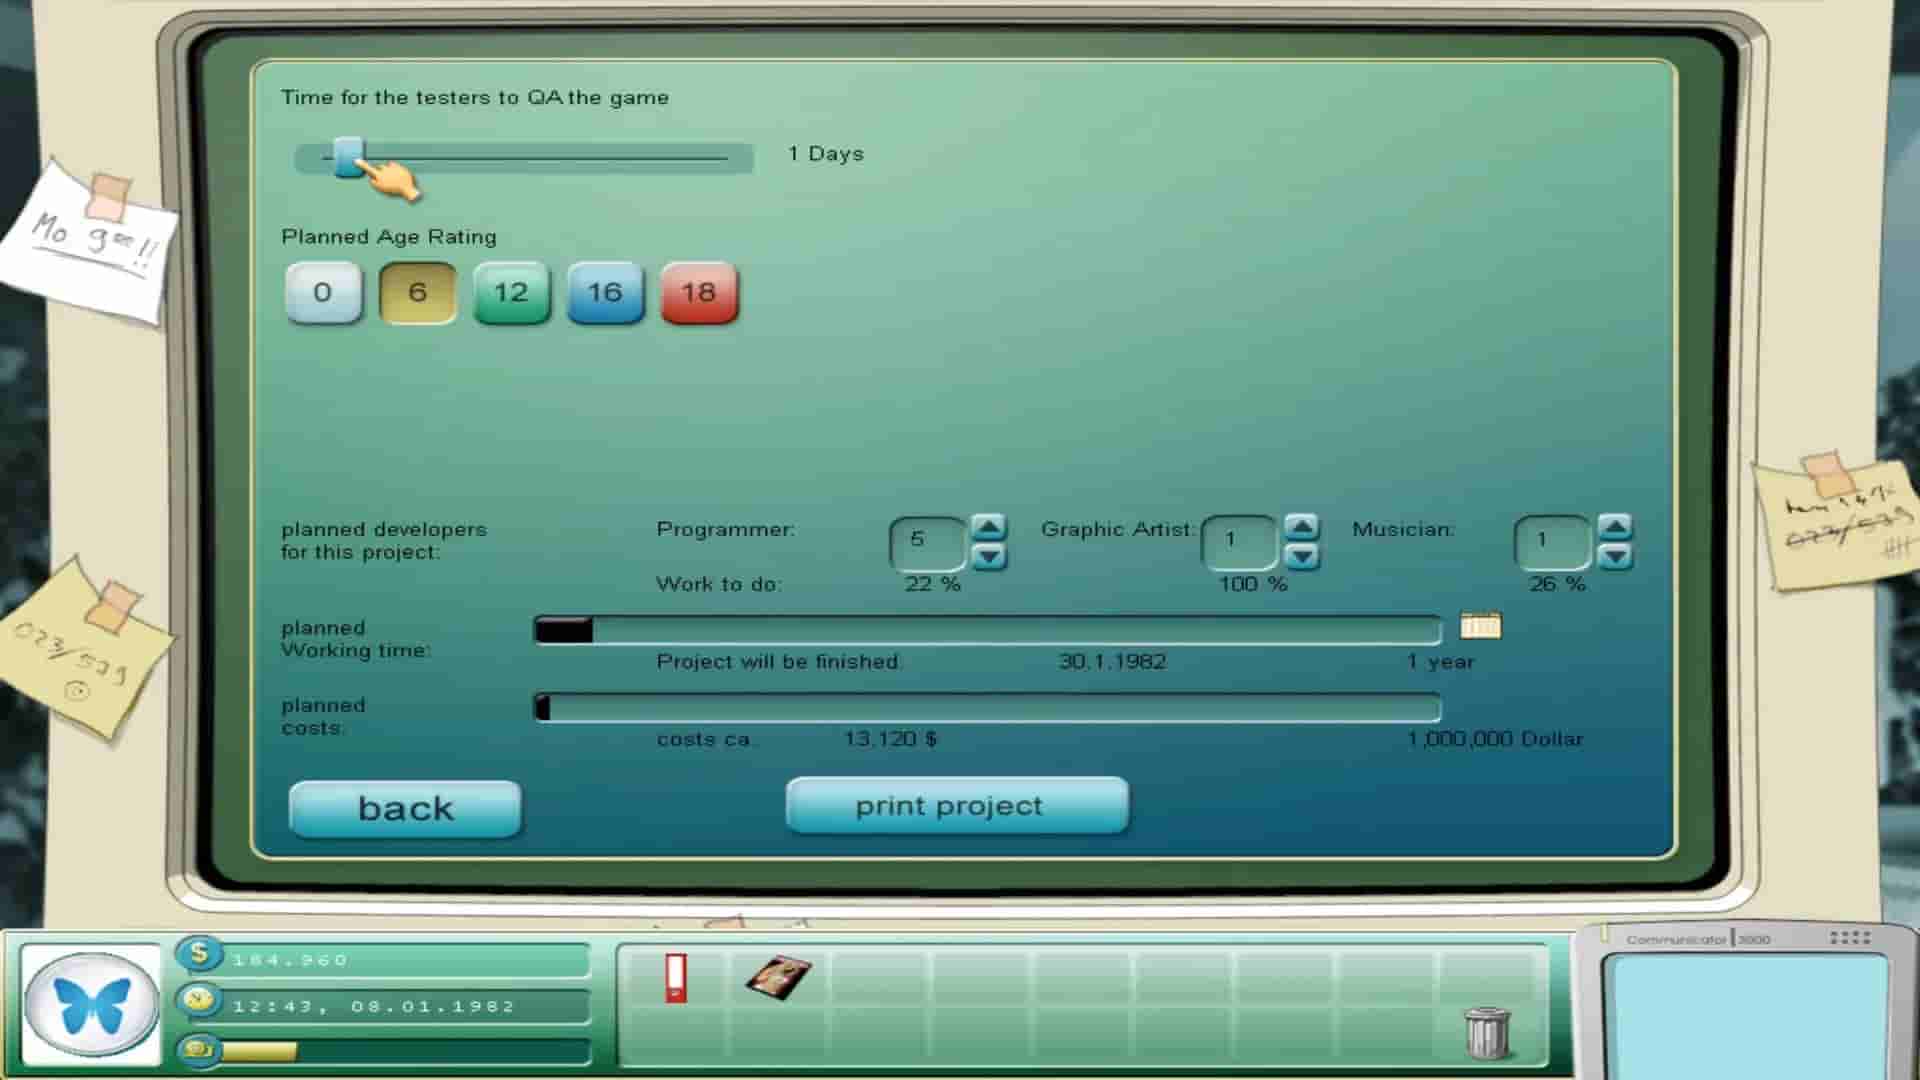Increase the Musician count
This screenshot has width=1920, height=1080.
pyautogui.click(x=1614, y=527)
